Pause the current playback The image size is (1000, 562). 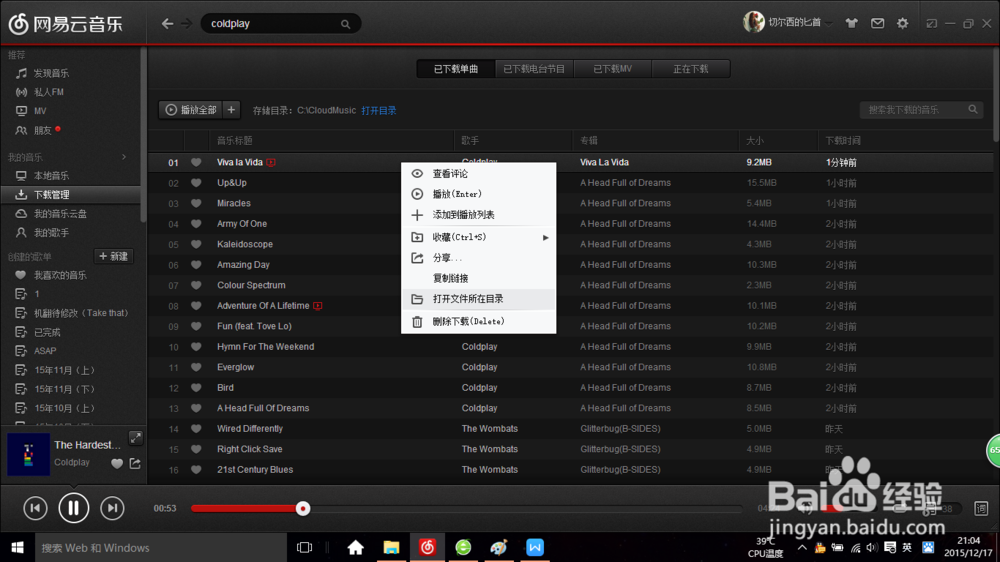click(x=74, y=508)
